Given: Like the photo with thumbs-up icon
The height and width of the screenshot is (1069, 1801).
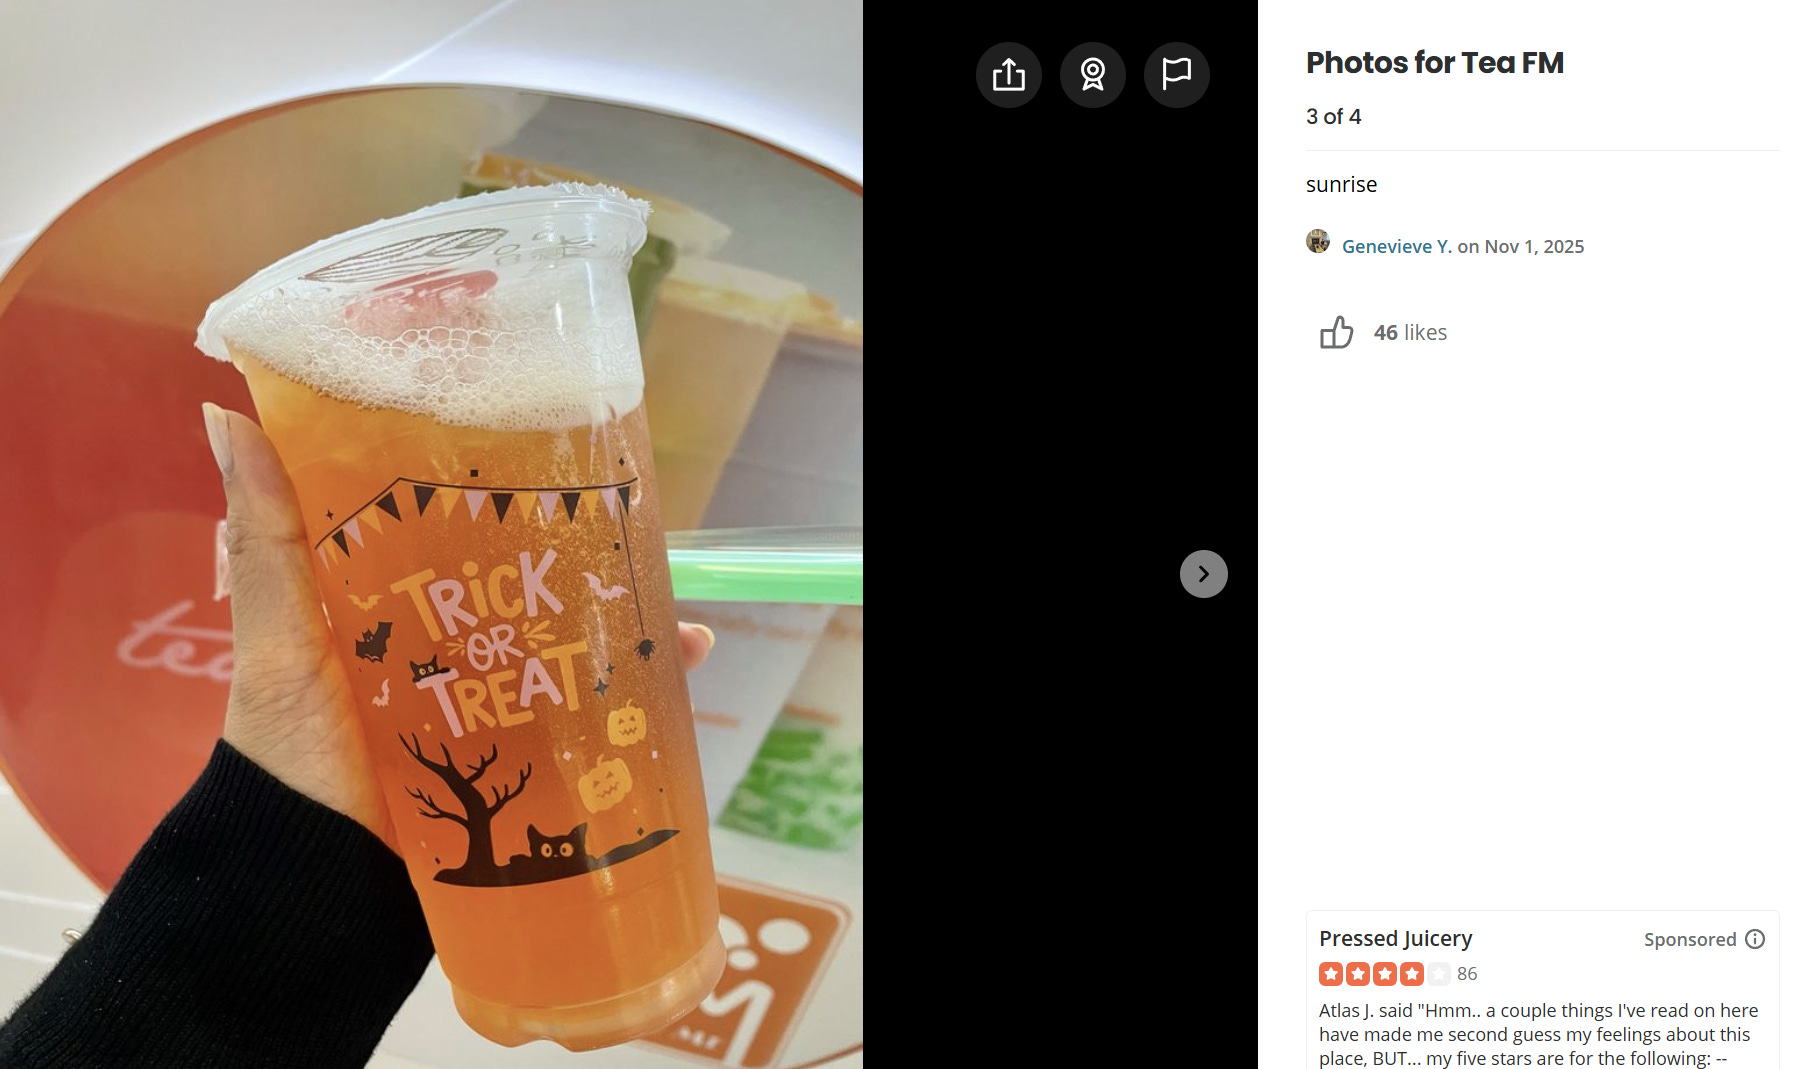Looking at the screenshot, I should [x=1336, y=332].
